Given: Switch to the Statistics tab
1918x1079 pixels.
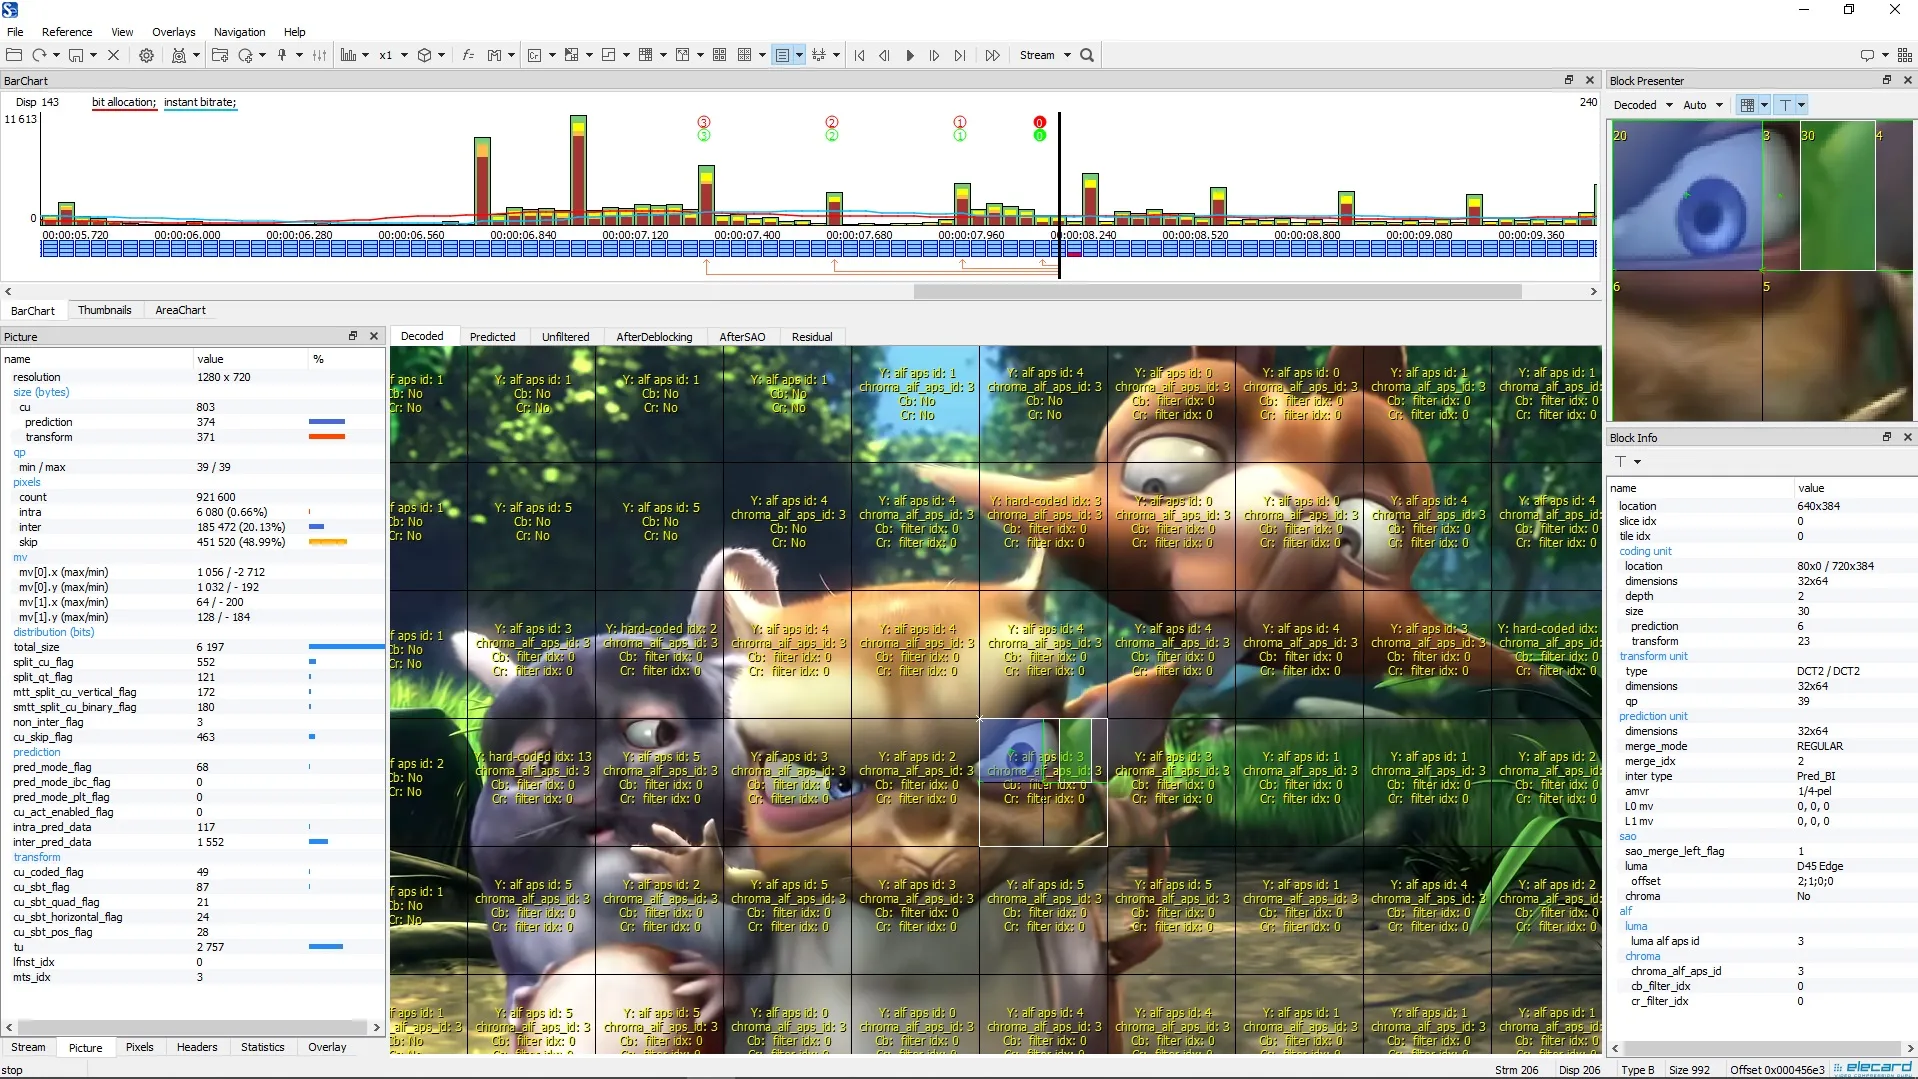Looking at the screenshot, I should pyautogui.click(x=262, y=1047).
